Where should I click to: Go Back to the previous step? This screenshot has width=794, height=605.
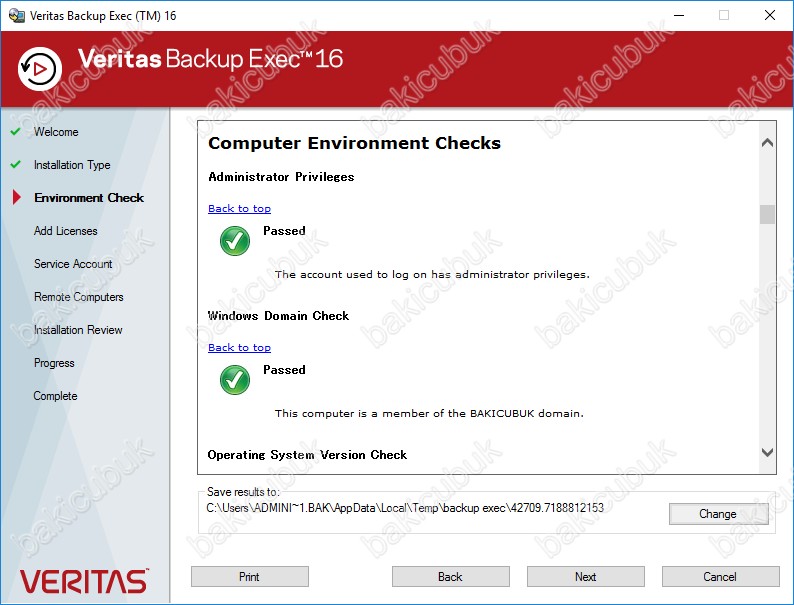click(x=451, y=577)
